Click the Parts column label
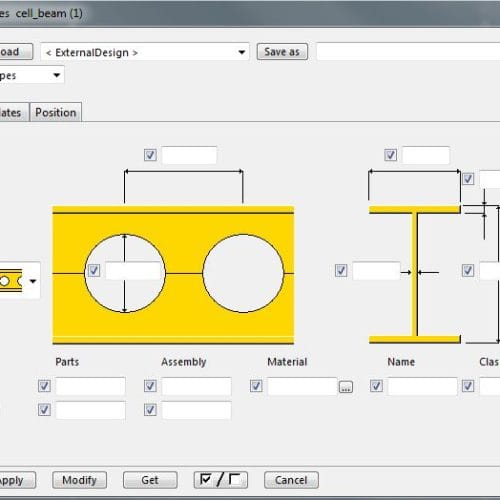This screenshot has width=500, height=500. pos(67,362)
